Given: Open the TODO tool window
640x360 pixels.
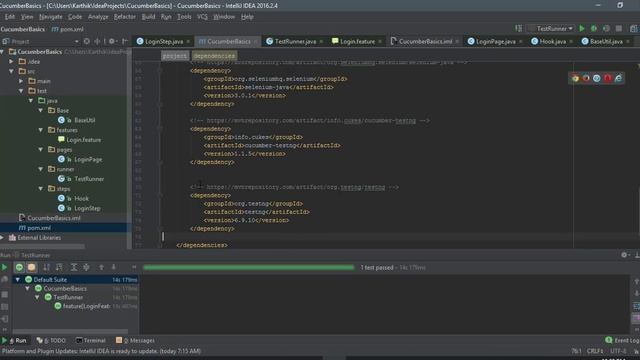Looking at the screenshot, I should tap(51, 340).
